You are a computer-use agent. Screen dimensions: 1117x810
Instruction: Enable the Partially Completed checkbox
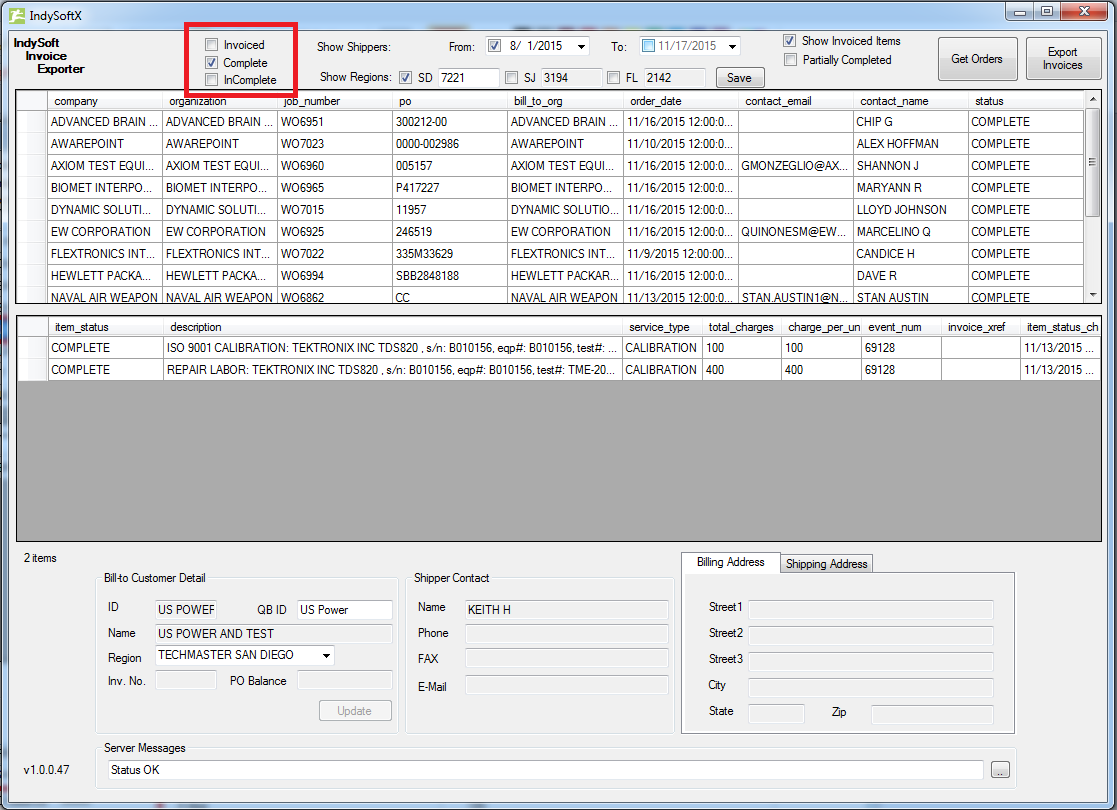pyautogui.click(x=791, y=59)
